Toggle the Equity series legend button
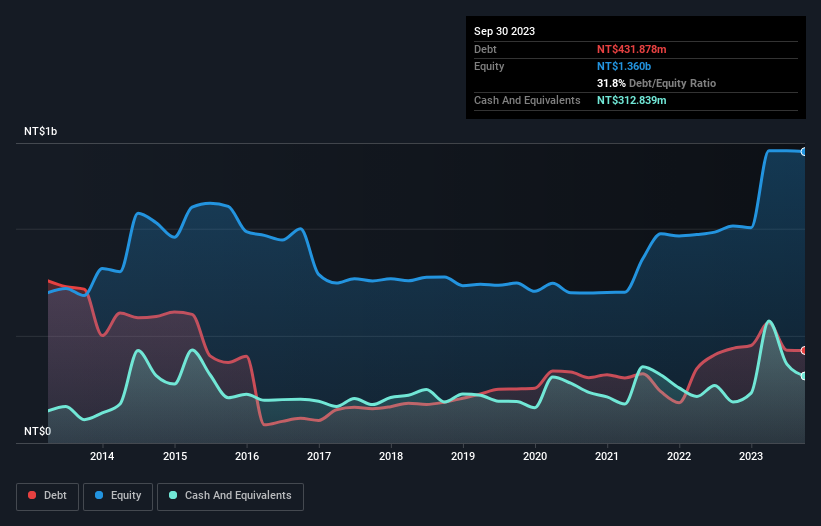This screenshot has width=821, height=526. [118, 496]
